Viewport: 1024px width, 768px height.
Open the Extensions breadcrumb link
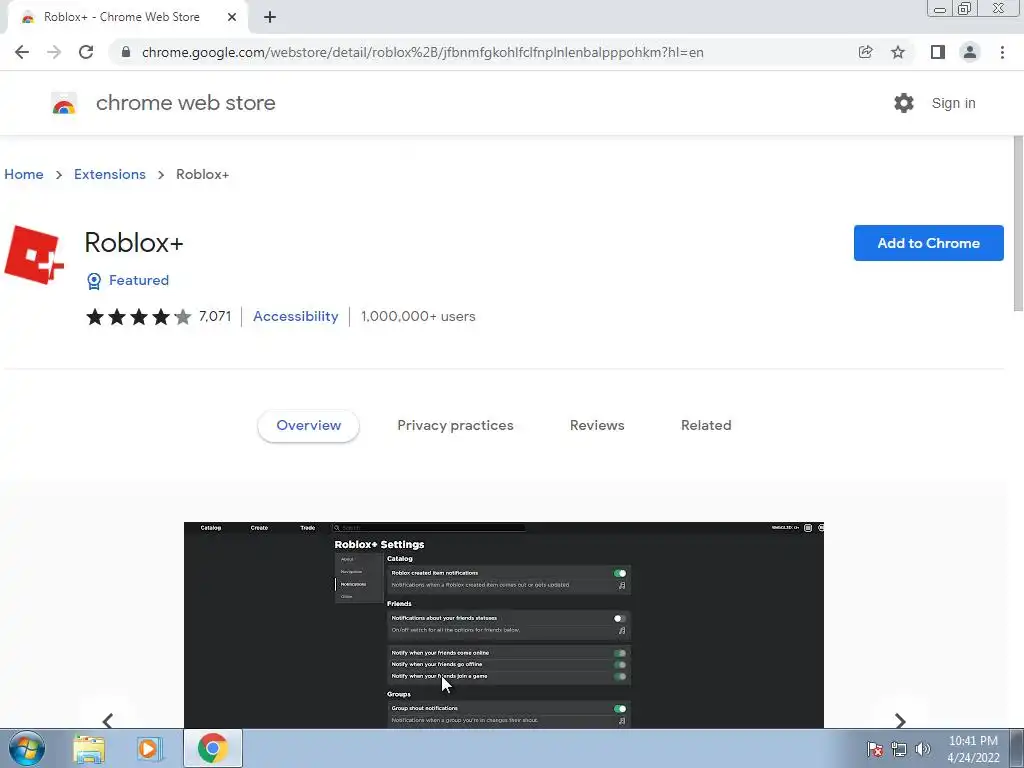(110, 174)
